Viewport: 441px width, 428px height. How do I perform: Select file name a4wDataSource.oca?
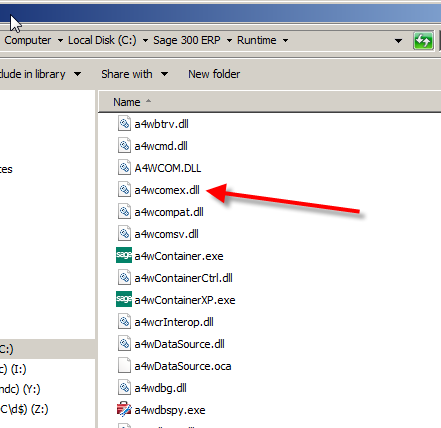pos(183,366)
